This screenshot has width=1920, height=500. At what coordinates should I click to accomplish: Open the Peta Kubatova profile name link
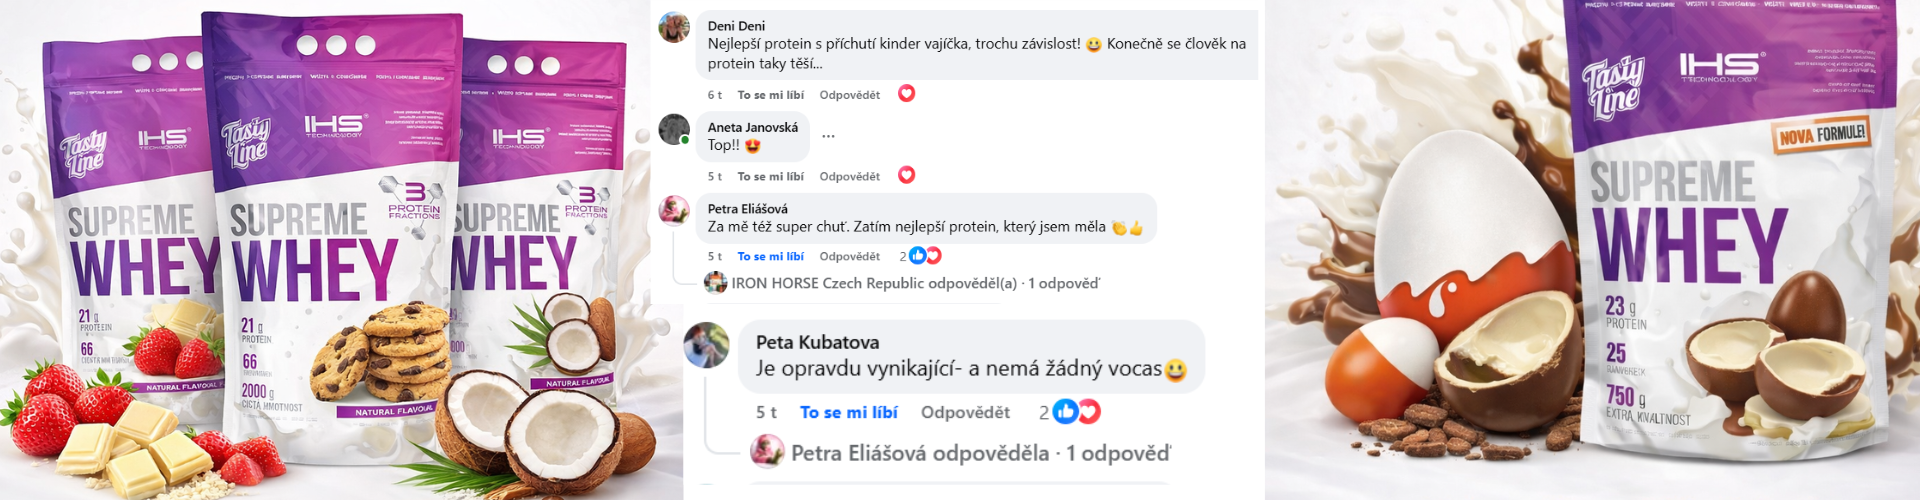(x=817, y=342)
